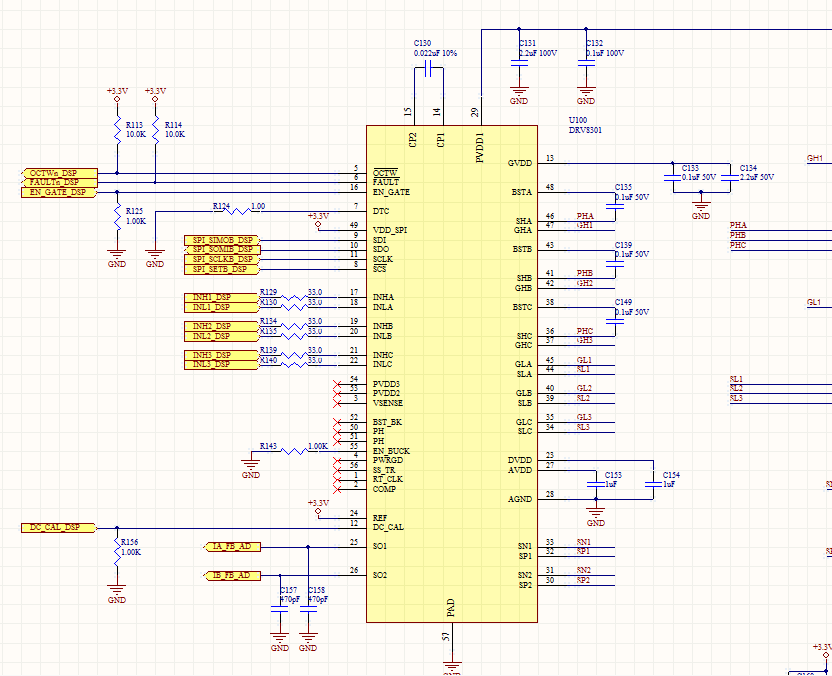Click the U100 designator text
The height and width of the screenshot is (676, 832).
point(578,120)
